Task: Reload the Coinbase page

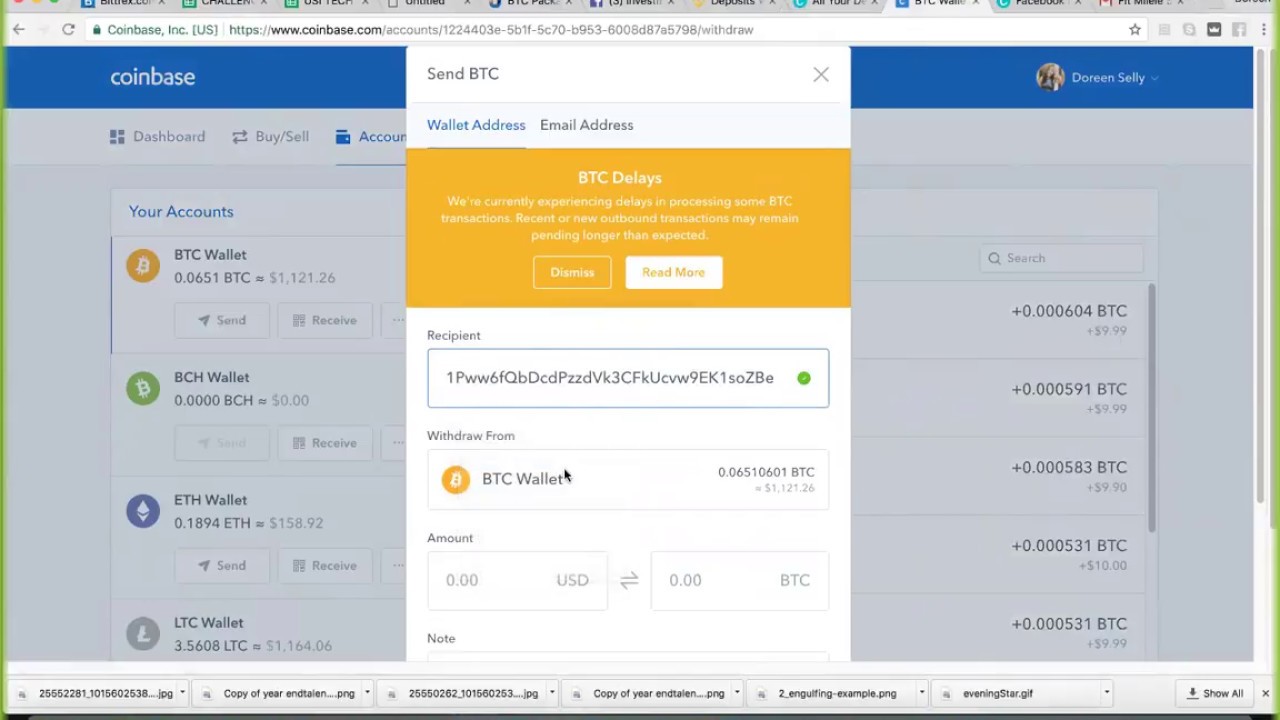Action: coord(68,30)
